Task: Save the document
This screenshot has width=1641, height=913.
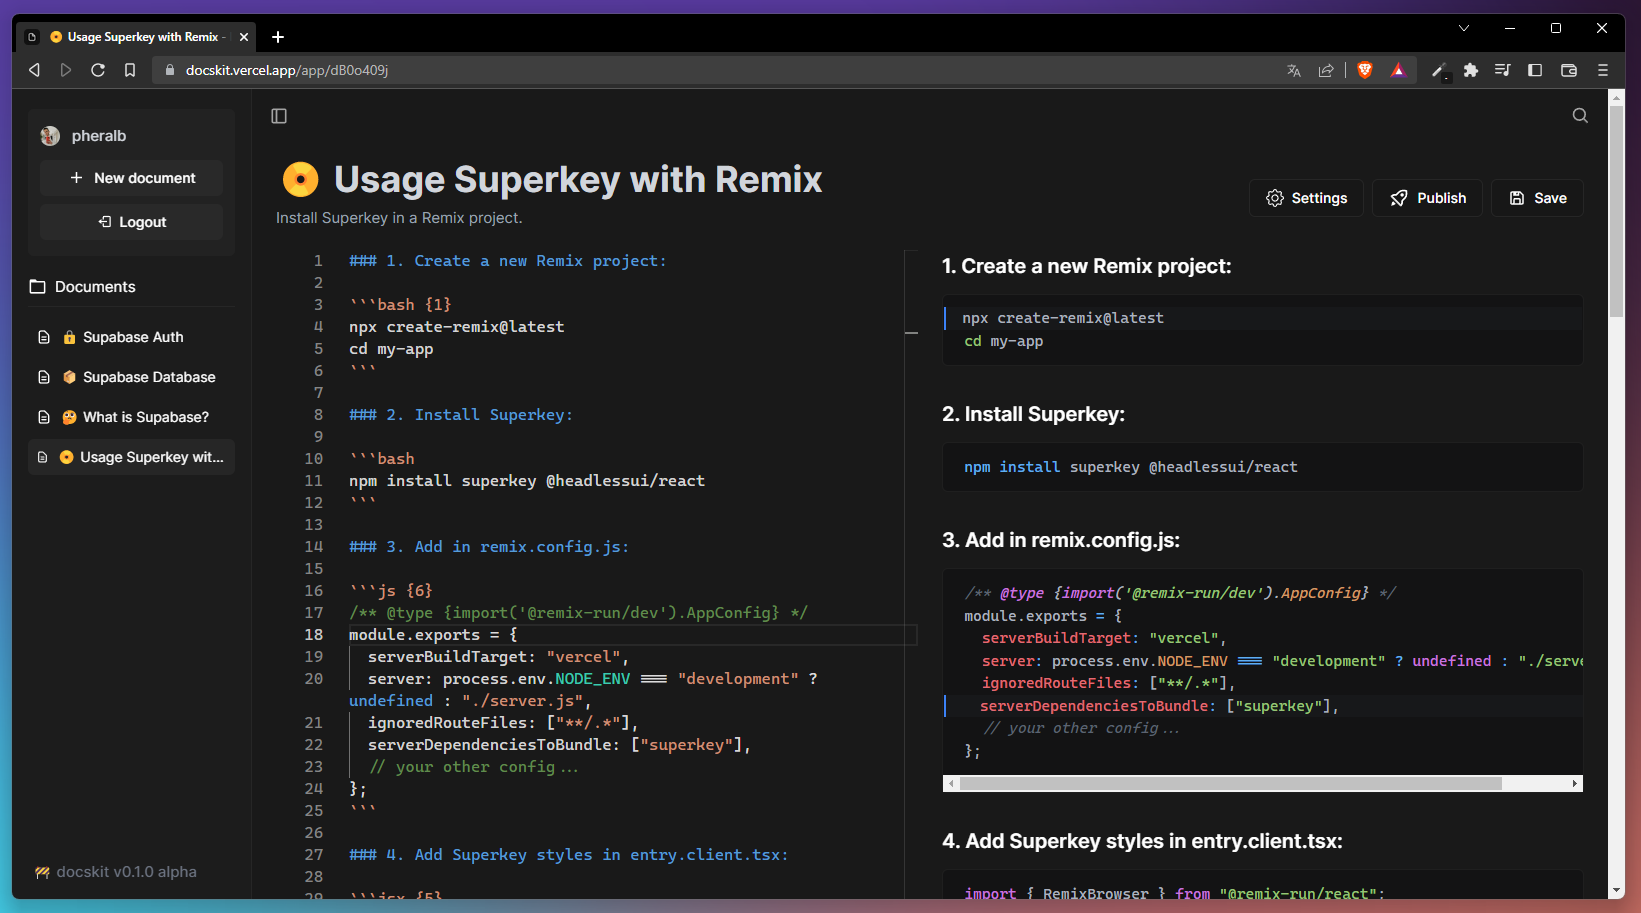Action: pos(1537,198)
